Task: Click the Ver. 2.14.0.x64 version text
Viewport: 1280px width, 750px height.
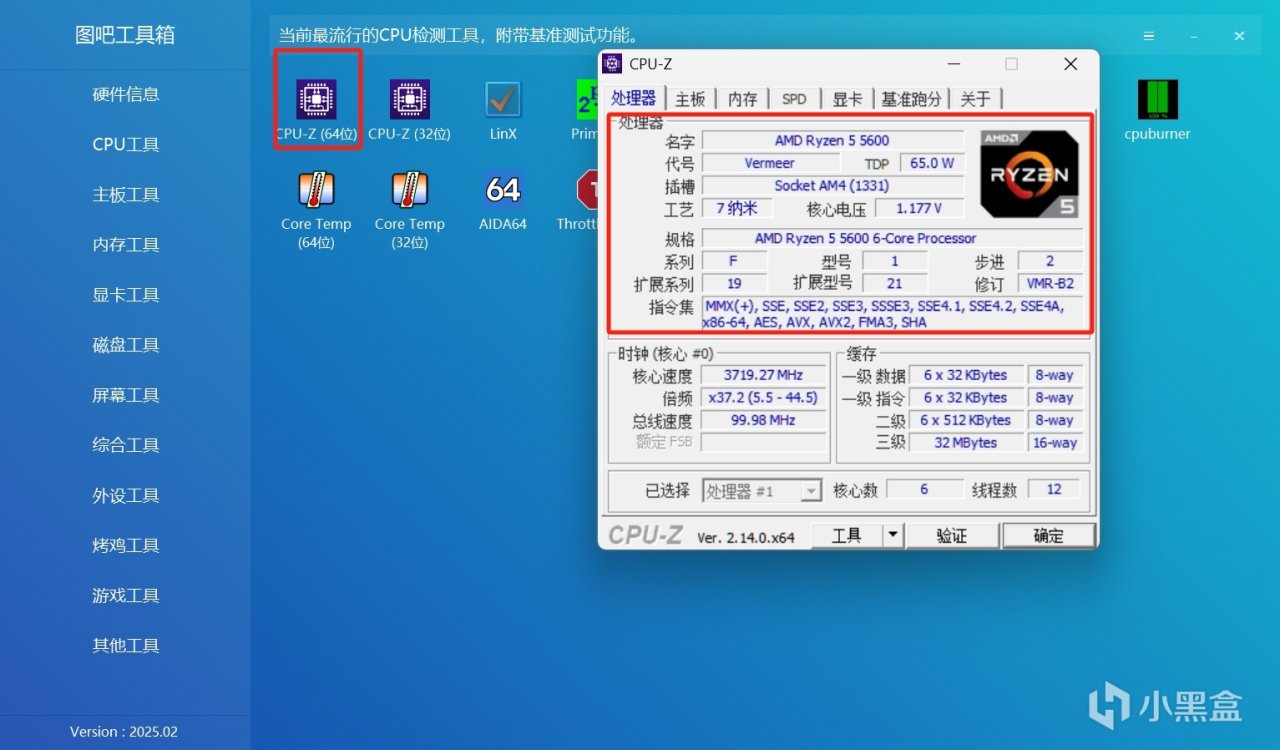Action: pos(746,537)
